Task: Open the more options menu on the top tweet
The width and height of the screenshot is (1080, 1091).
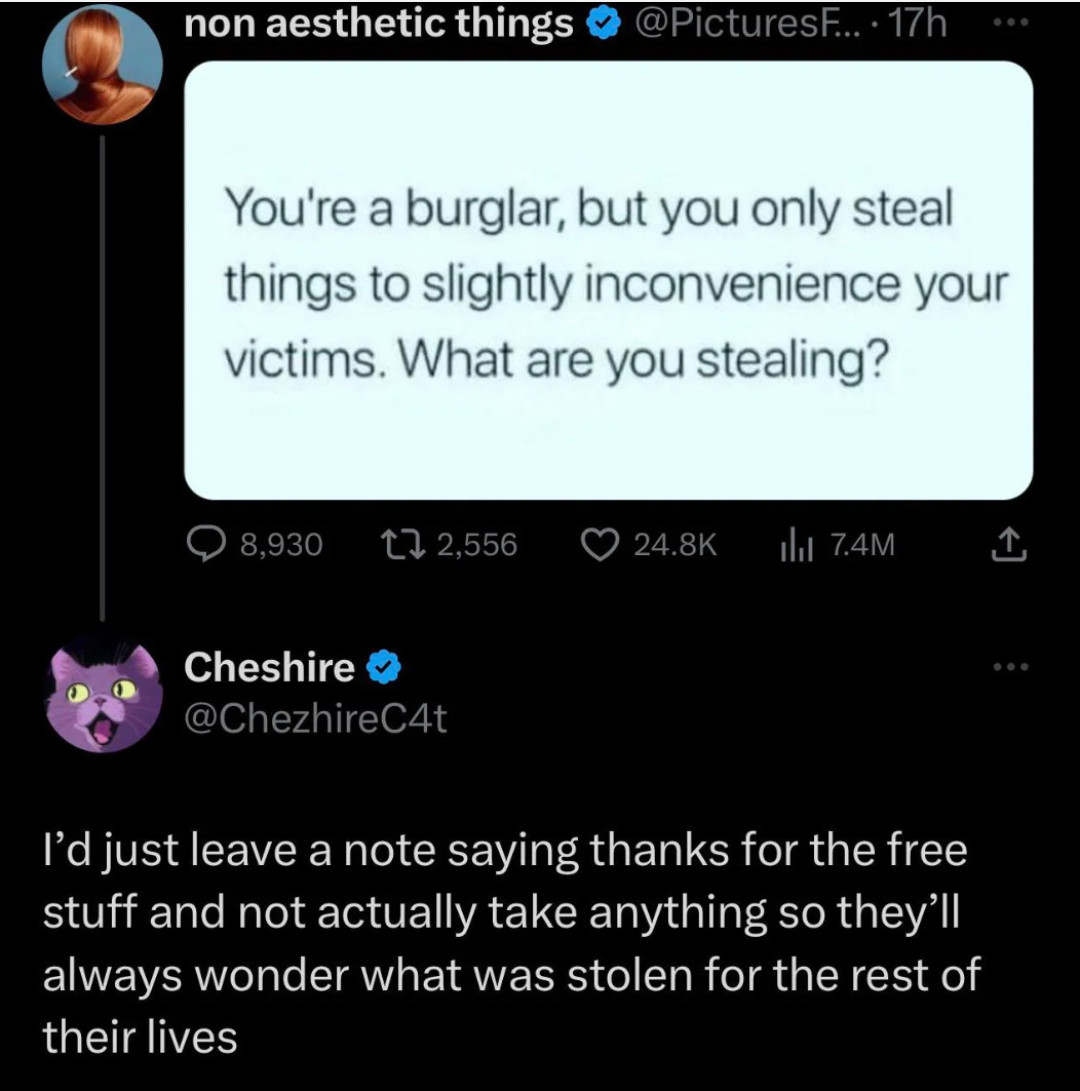Action: (x=1012, y=22)
